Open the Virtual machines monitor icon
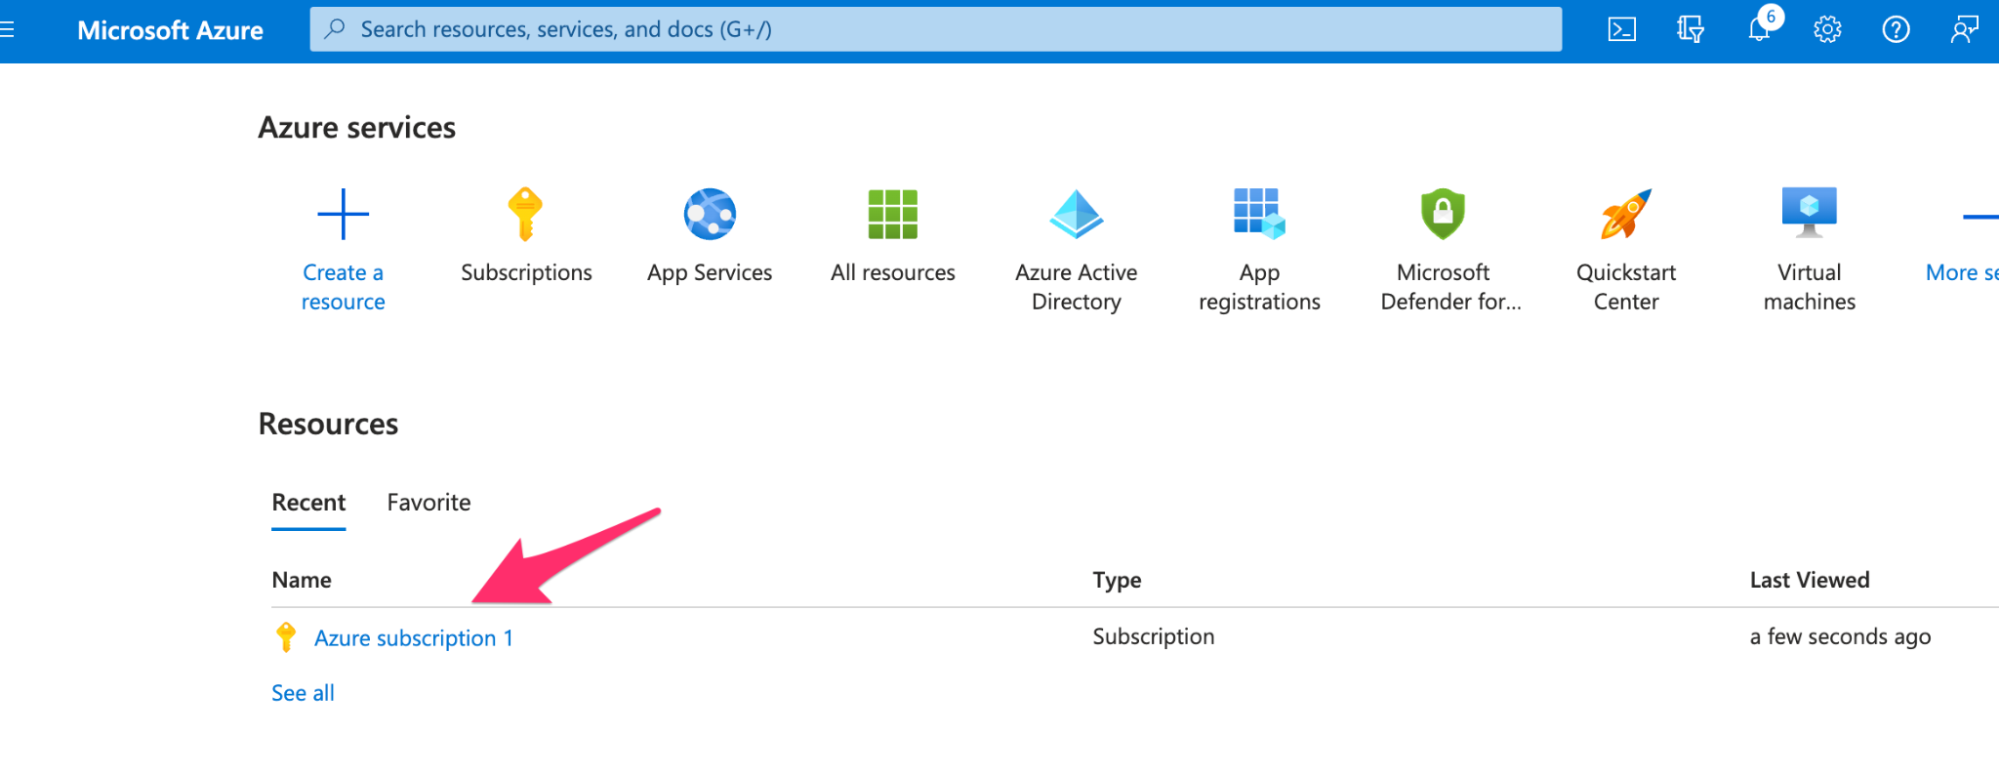The image size is (1999, 778). click(1809, 212)
